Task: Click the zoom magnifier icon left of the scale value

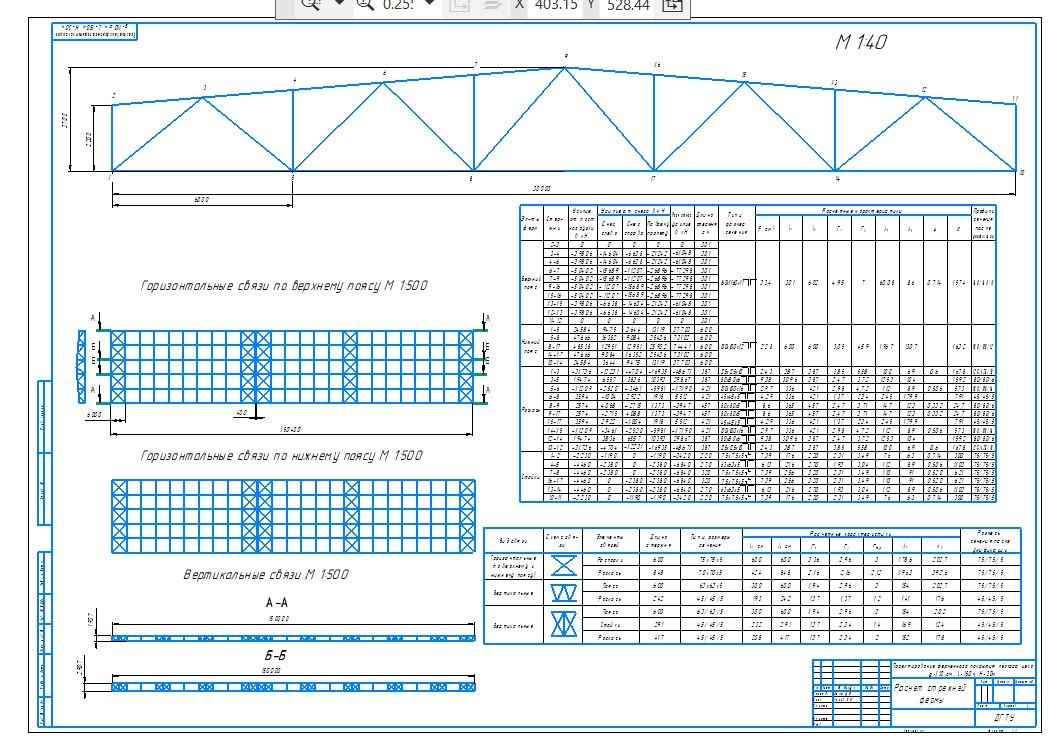Action: [365, 5]
